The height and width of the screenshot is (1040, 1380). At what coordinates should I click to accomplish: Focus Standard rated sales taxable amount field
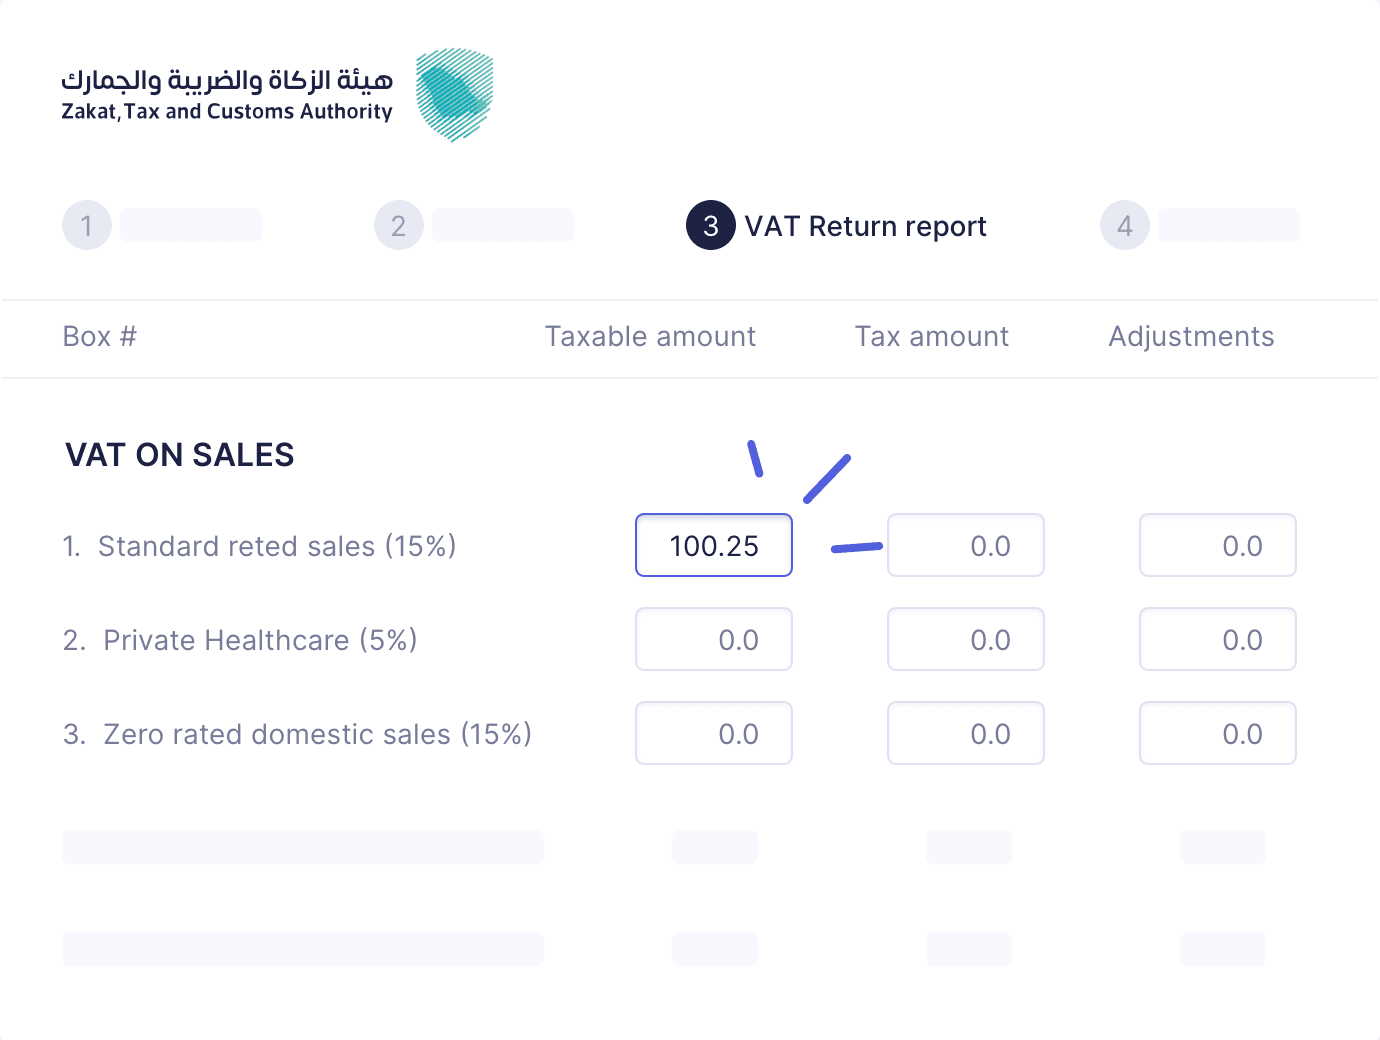pyautogui.click(x=714, y=545)
